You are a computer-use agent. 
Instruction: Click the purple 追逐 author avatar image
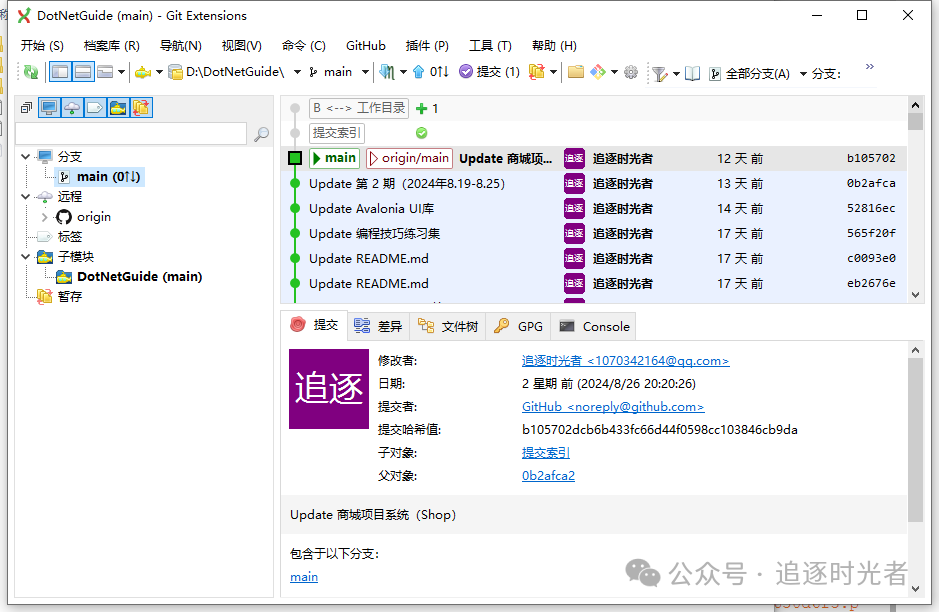pos(328,389)
